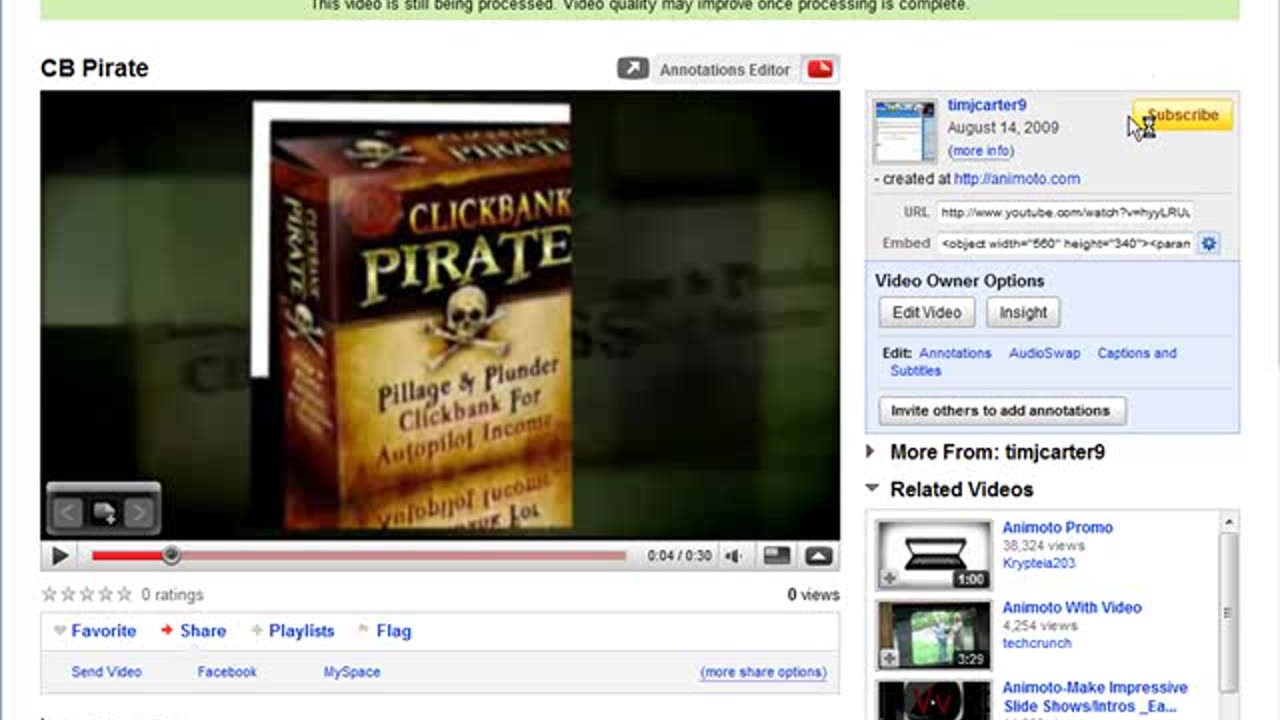1280x720 pixels.
Task: Click the video progress scrubber handle
Action: [x=171, y=555]
